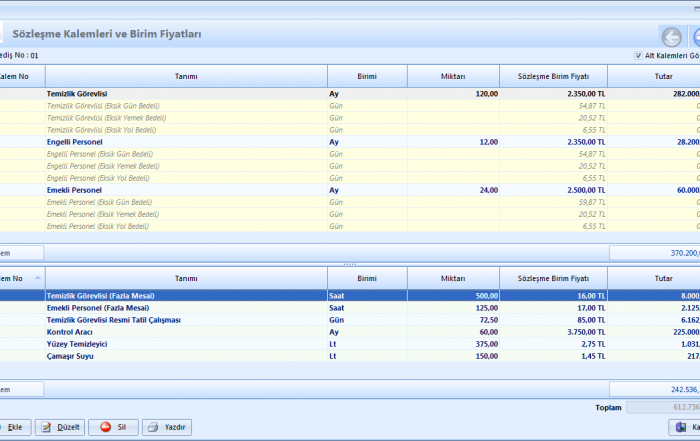Click the Tanımı header in upper table
Image resolution: width=700 pixels, height=441 pixels.
(186, 76)
